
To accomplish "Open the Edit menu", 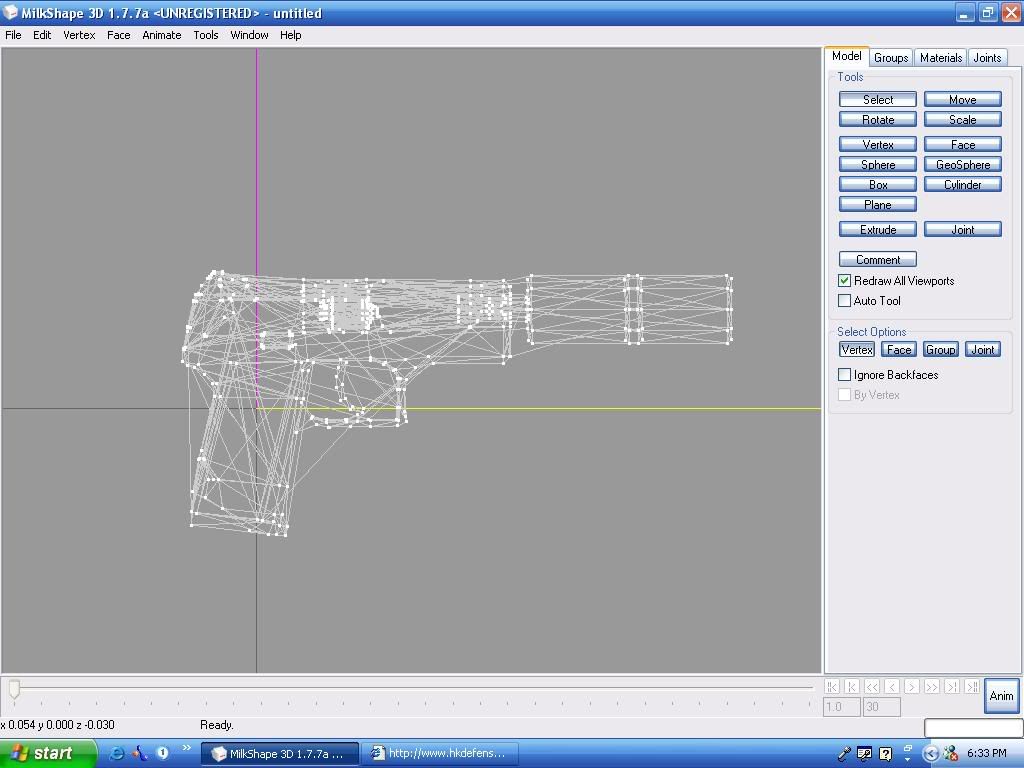I will 42,35.
